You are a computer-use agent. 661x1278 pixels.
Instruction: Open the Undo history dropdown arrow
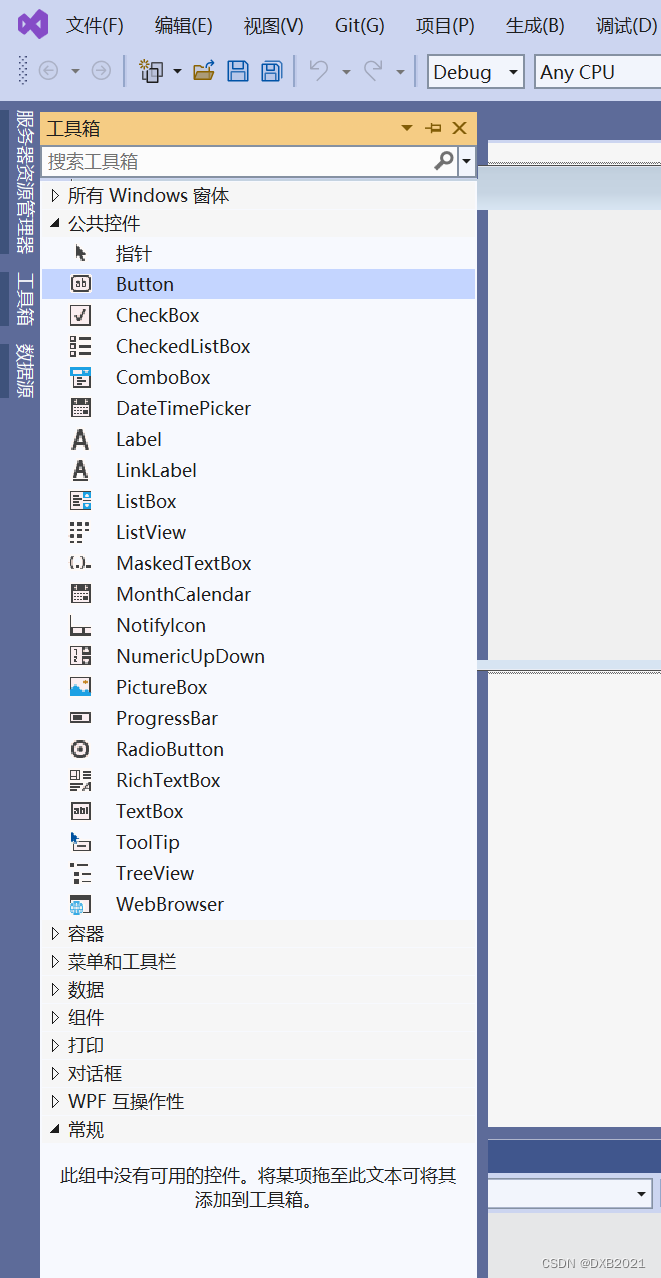[346, 71]
